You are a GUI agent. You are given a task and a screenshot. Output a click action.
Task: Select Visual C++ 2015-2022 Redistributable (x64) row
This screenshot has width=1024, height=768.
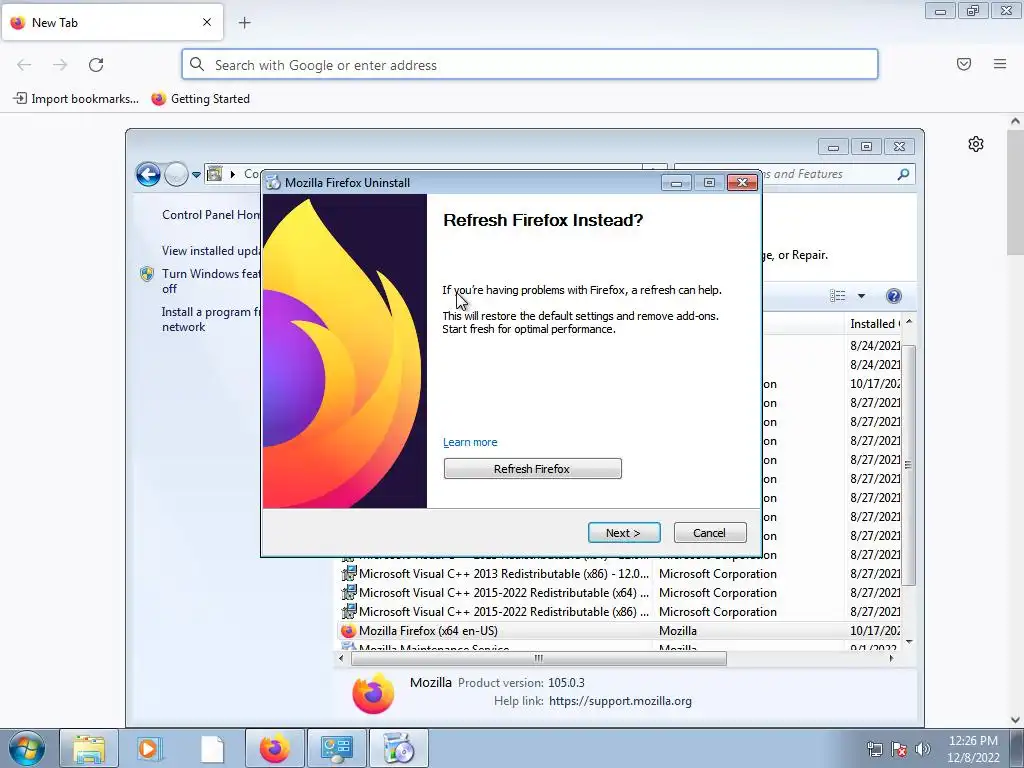tap(620, 593)
